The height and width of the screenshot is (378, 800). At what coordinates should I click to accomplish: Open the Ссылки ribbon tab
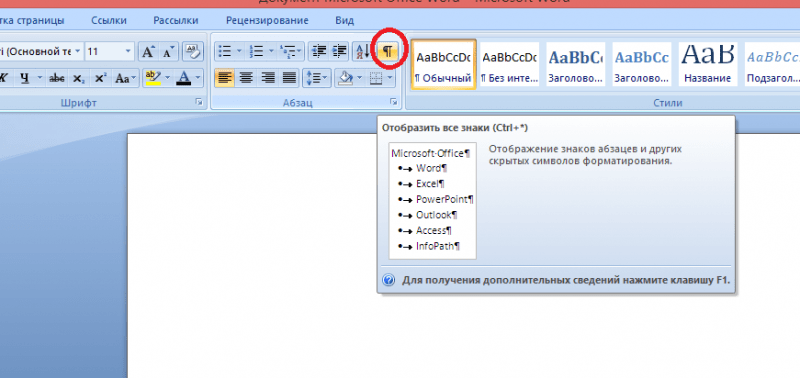click(109, 21)
